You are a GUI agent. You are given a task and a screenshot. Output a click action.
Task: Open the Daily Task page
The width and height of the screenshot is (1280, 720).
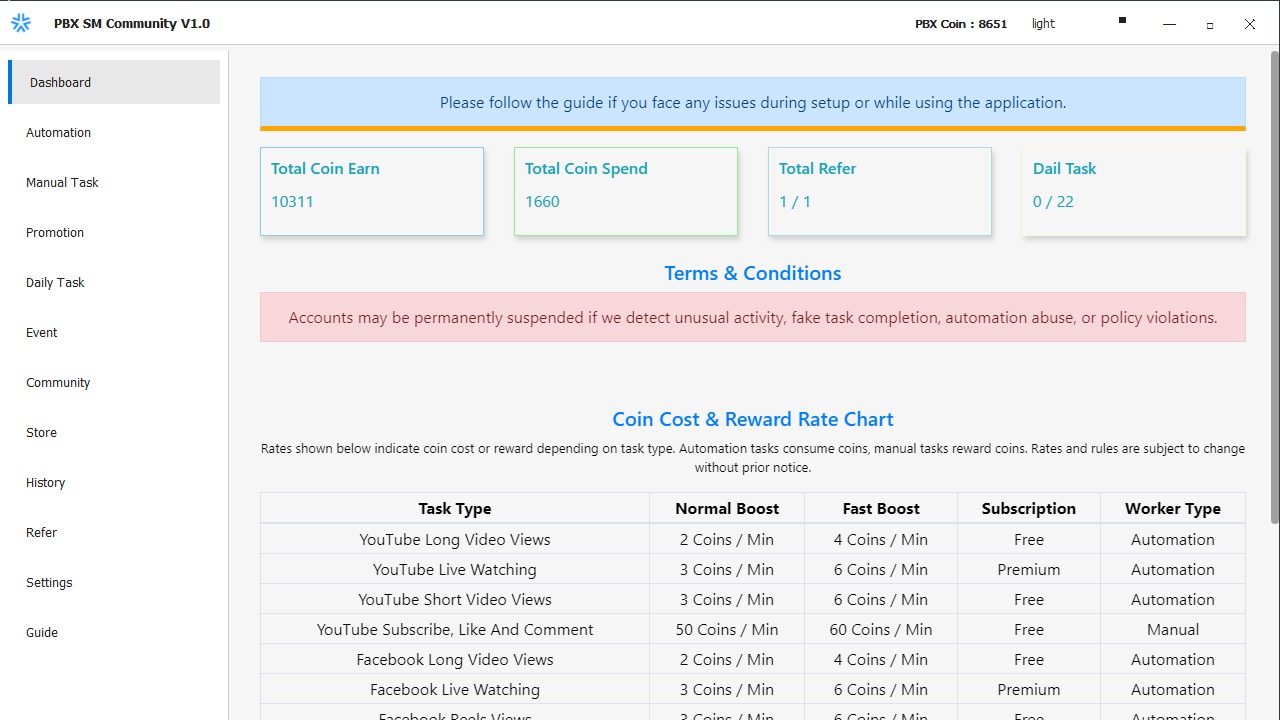tap(55, 282)
